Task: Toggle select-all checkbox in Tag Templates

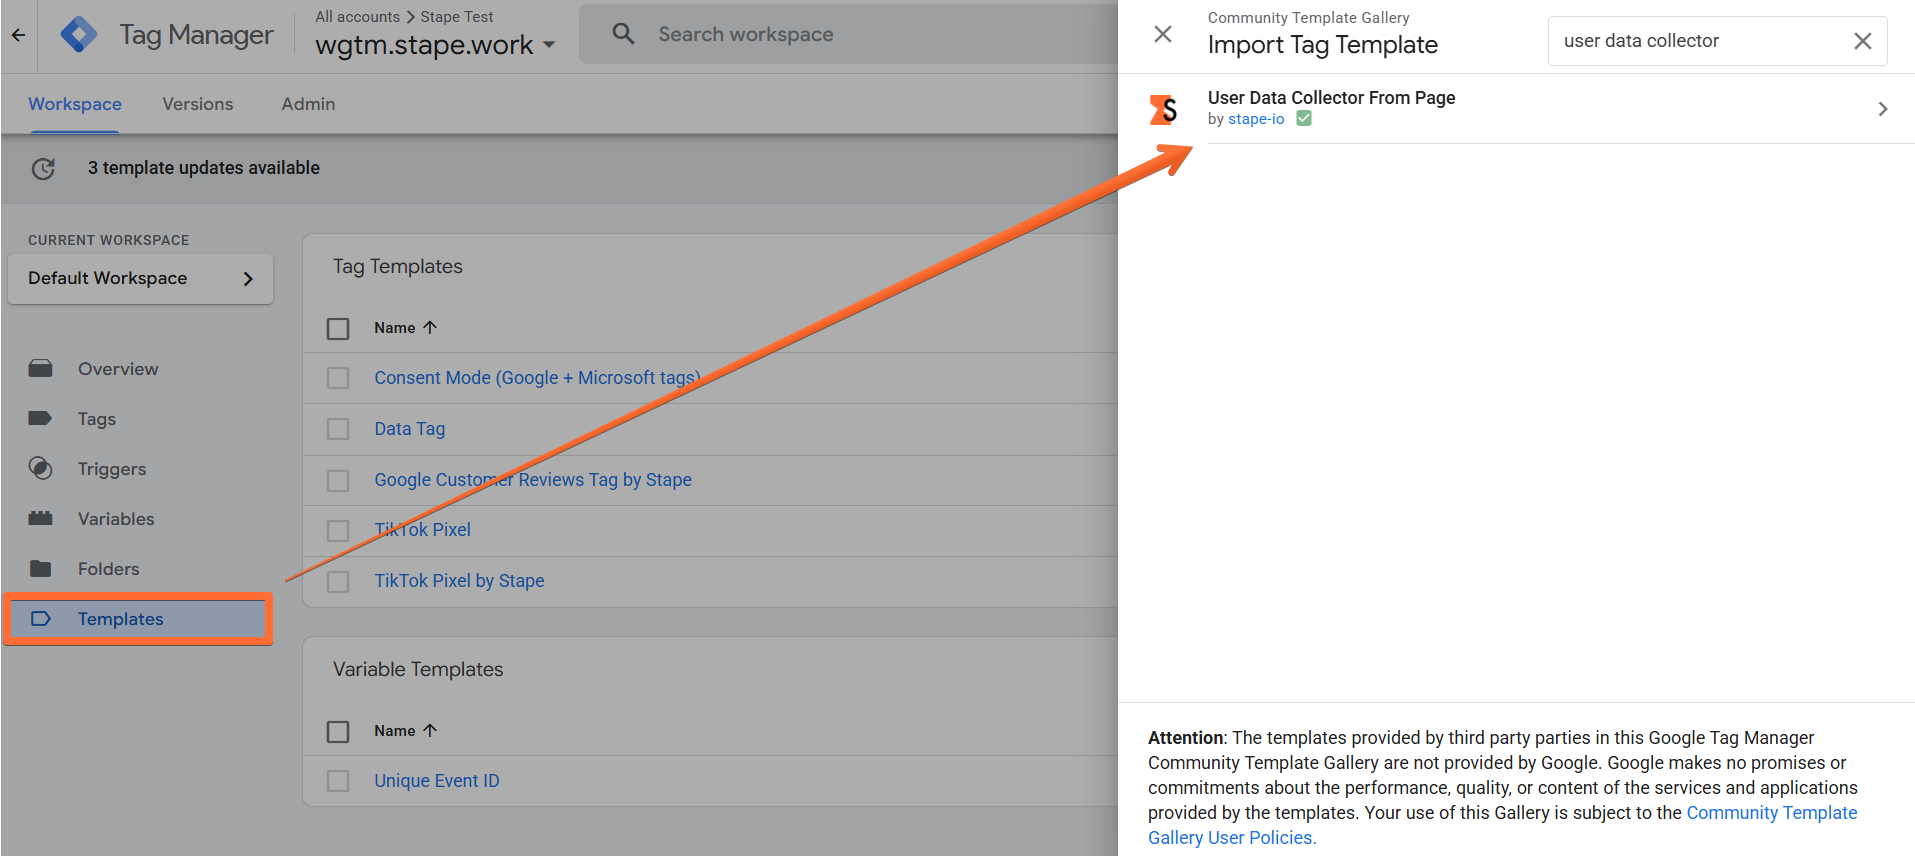Action: (338, 328)
